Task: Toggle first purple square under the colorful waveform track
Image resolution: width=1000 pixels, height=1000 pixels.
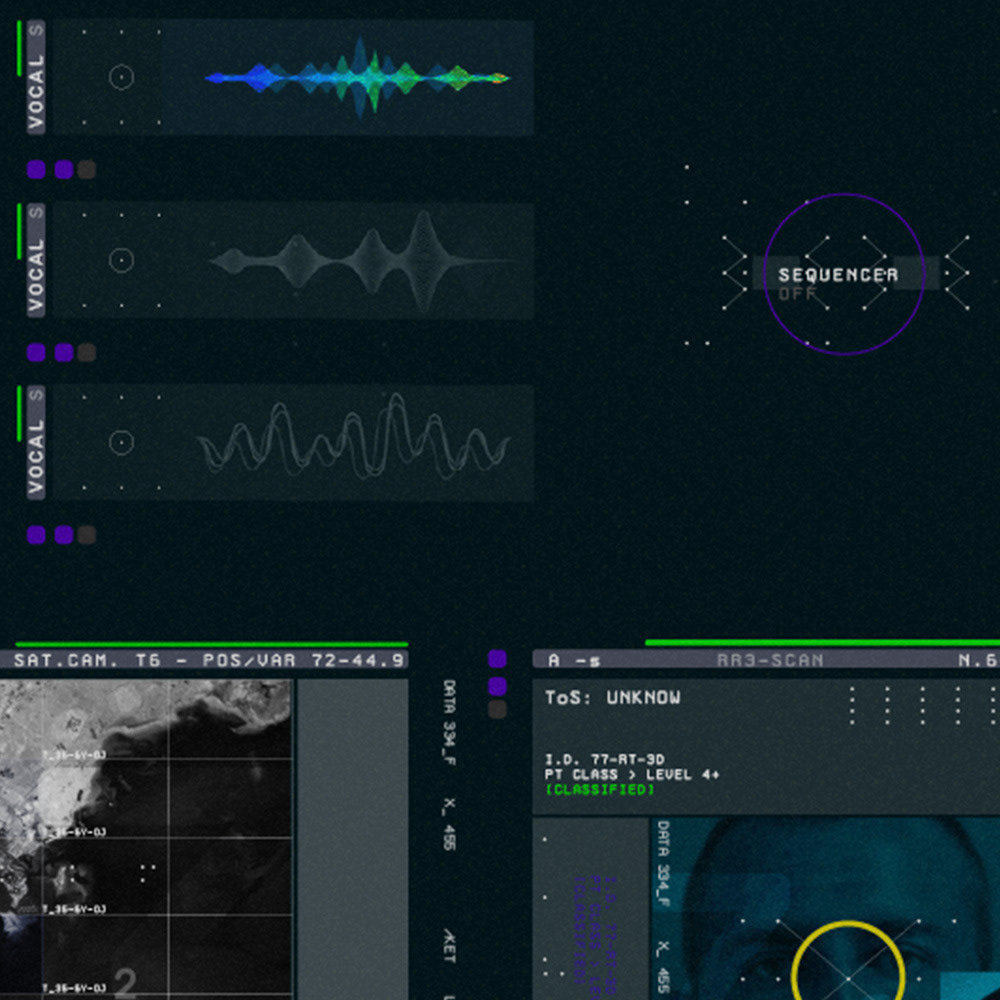Action: click(36, 170)
